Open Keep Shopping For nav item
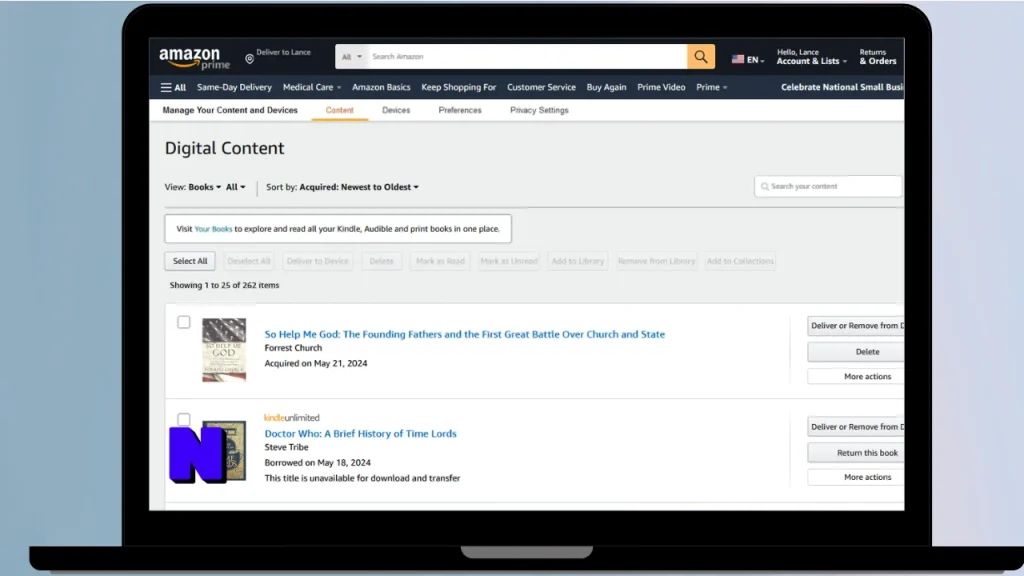 pyautogui.click(x=458, y=88)
